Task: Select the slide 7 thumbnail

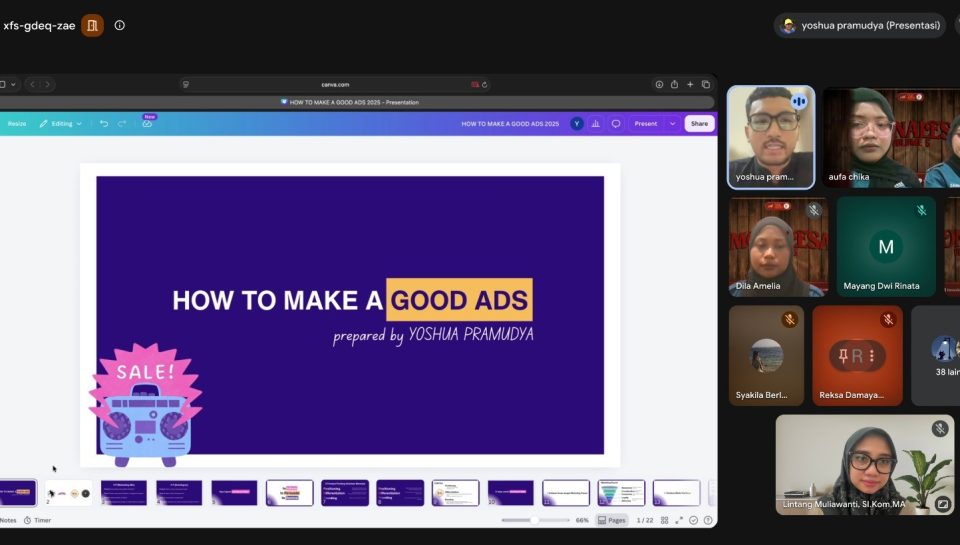Action: coord(345,493)
